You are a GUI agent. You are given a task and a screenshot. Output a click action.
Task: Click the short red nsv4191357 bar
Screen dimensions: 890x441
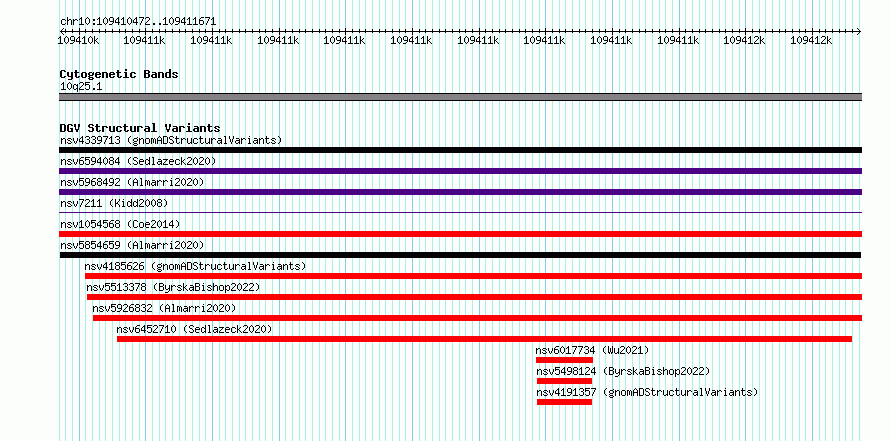564,402
